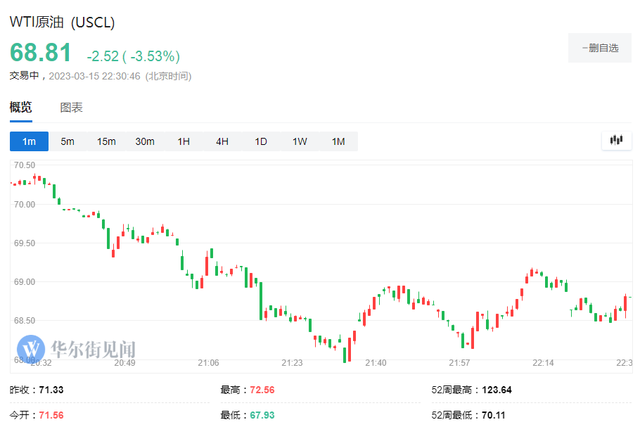
Task: Click the WTI原油 (USCL) title
Action: click(x=62, y=20)
